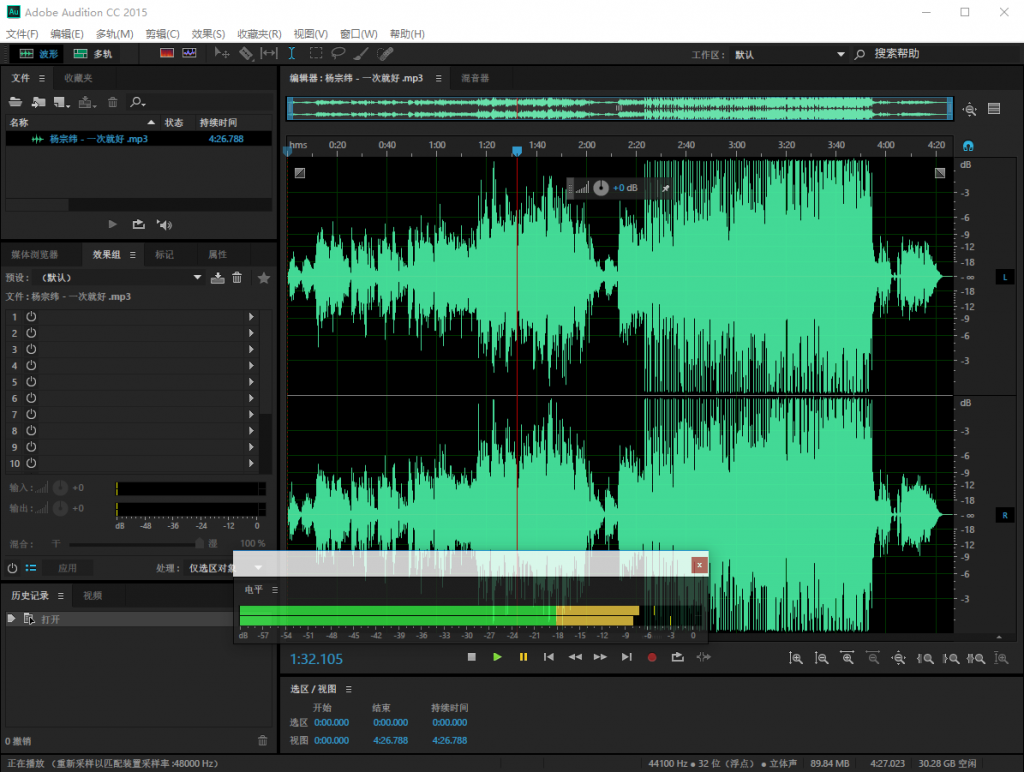Switch to Waveform editor view
This screenshot has width=1024, height=772.
[x=38, y=54]
